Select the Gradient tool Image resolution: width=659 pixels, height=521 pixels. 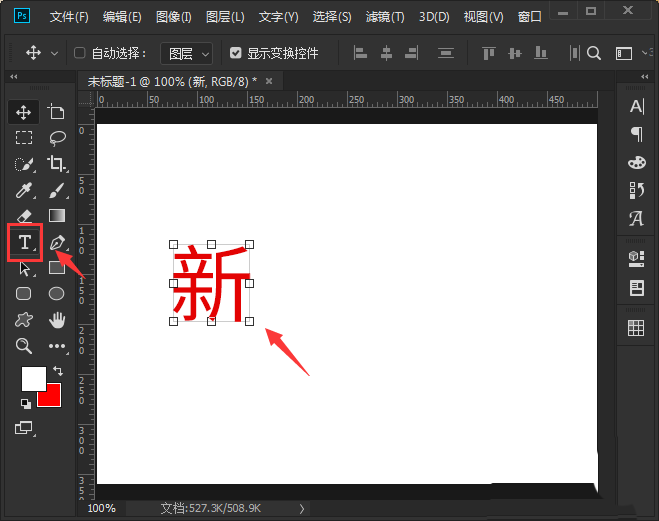point(56,216)
